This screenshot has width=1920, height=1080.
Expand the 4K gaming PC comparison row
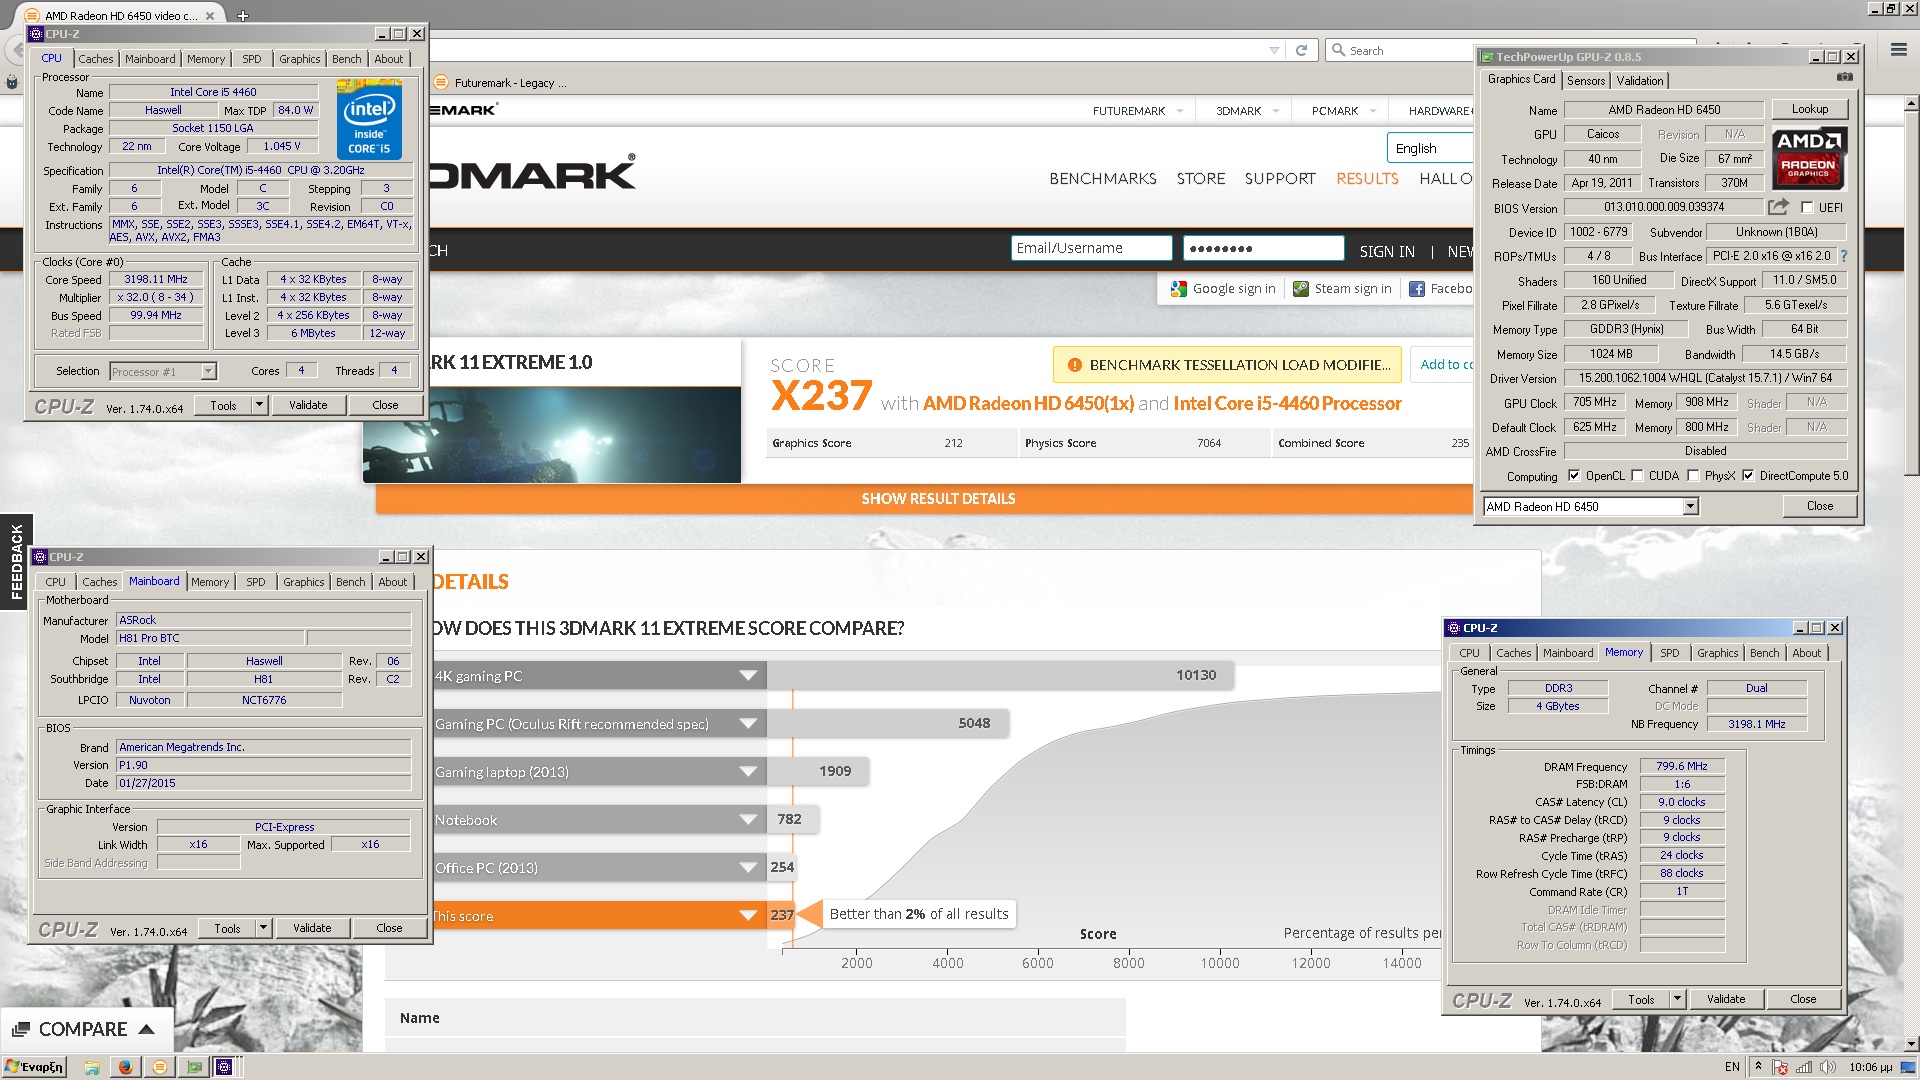(x=748, y=676)
